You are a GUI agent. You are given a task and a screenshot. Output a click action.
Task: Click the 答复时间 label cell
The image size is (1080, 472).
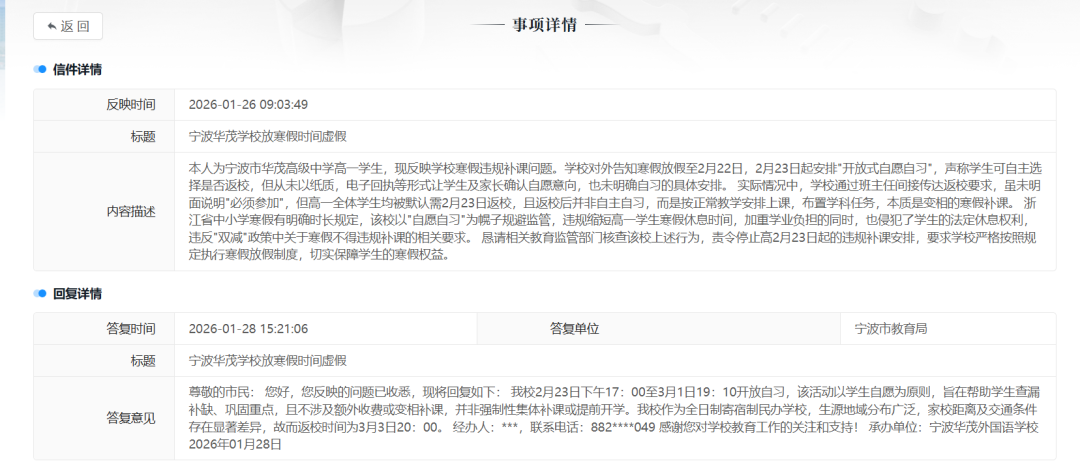(131, 328)
